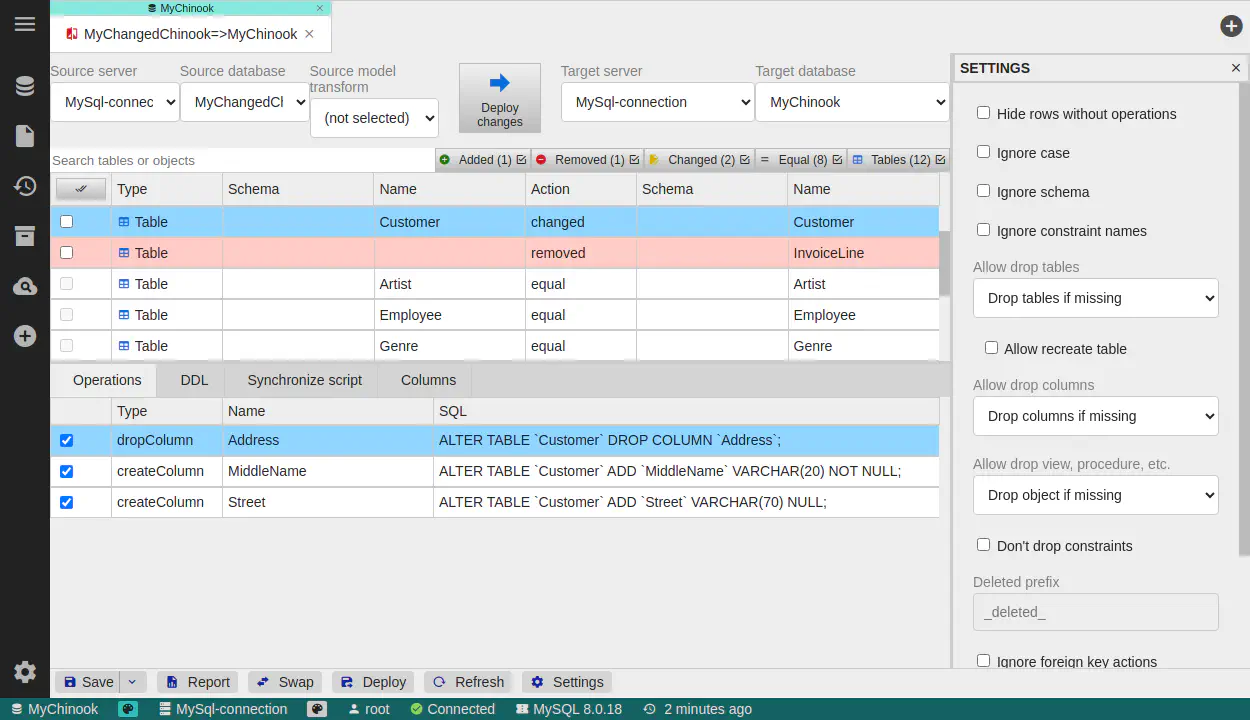Open the Allow drop tables dropdown
Image resolution: width=1250 pixels, height=720 pixels.
[x=1095, y=298]
